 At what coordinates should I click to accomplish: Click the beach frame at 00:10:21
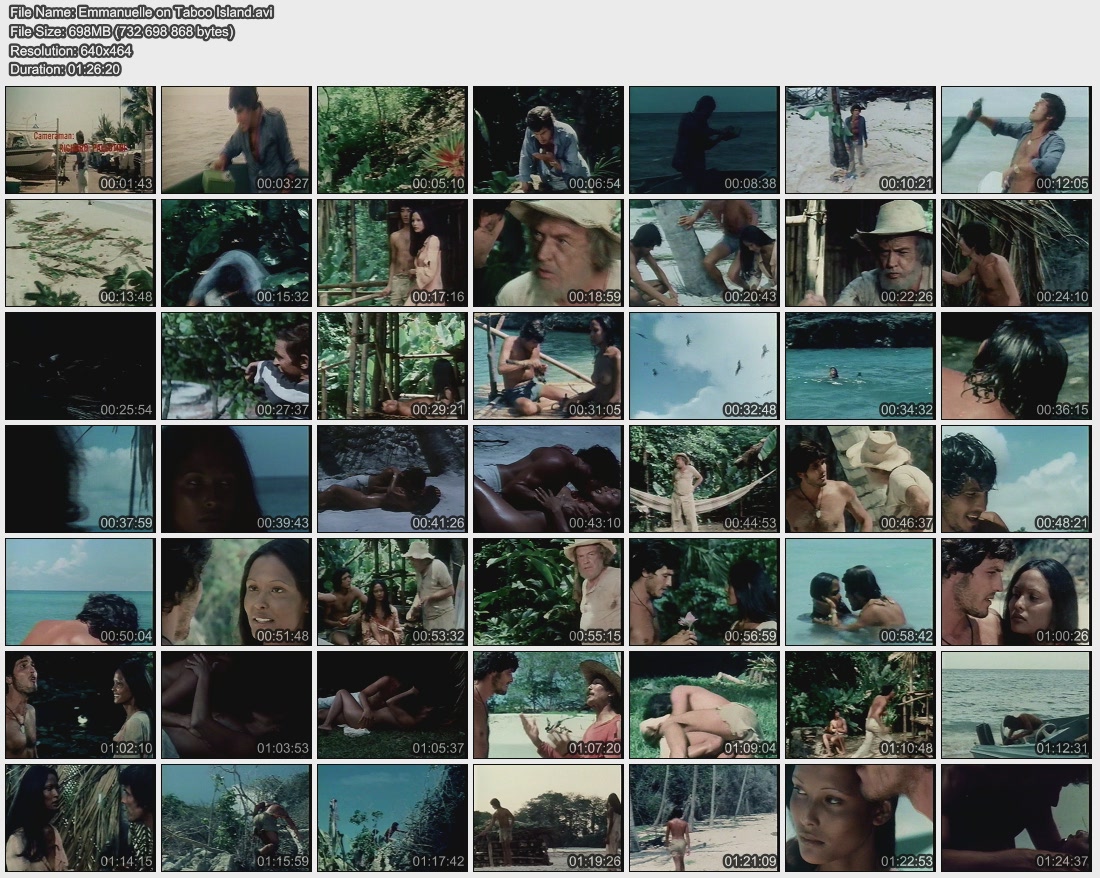860,139
